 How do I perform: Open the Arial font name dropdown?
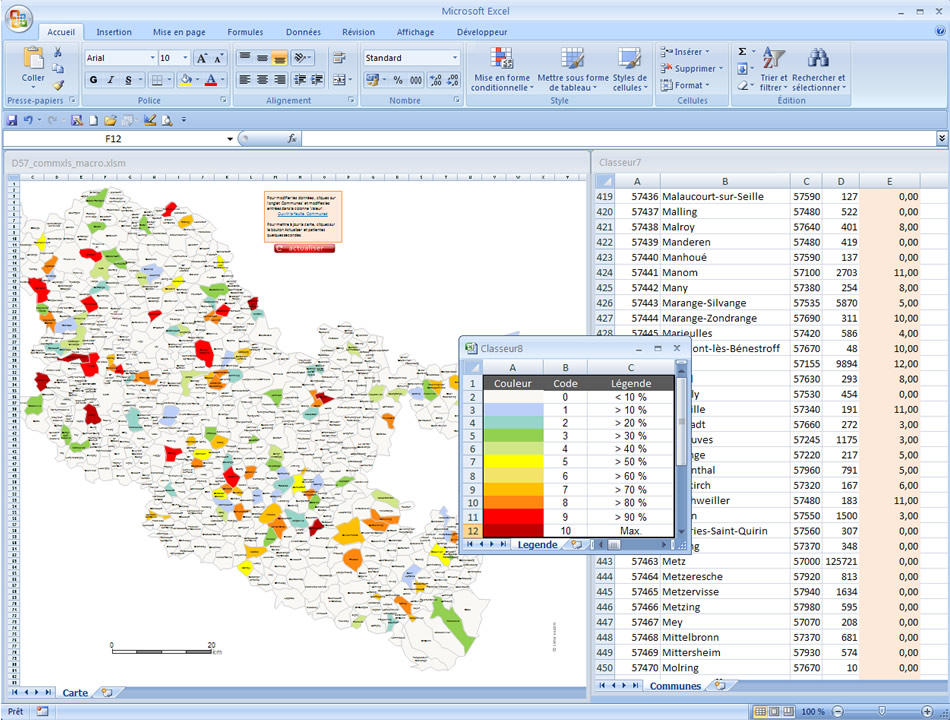tap(153, 58)
